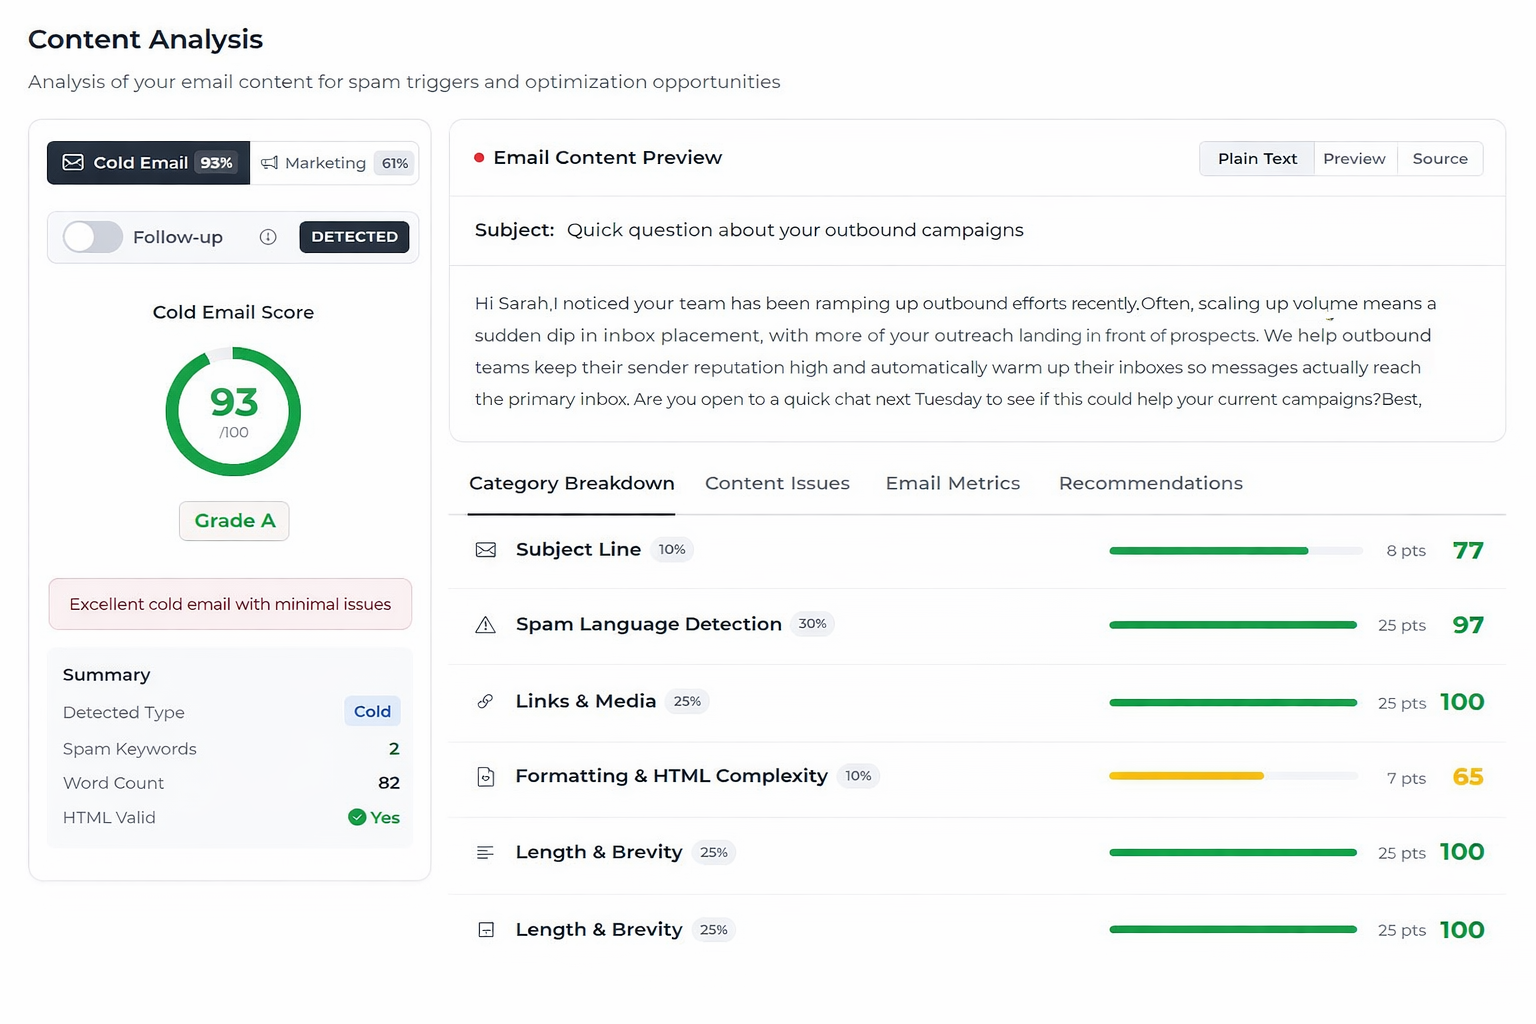Screen dimensions: 1536x1024
Task: Click the circular 93/100 score gauge
Action: pyautogui.click(x=233, y=411)
